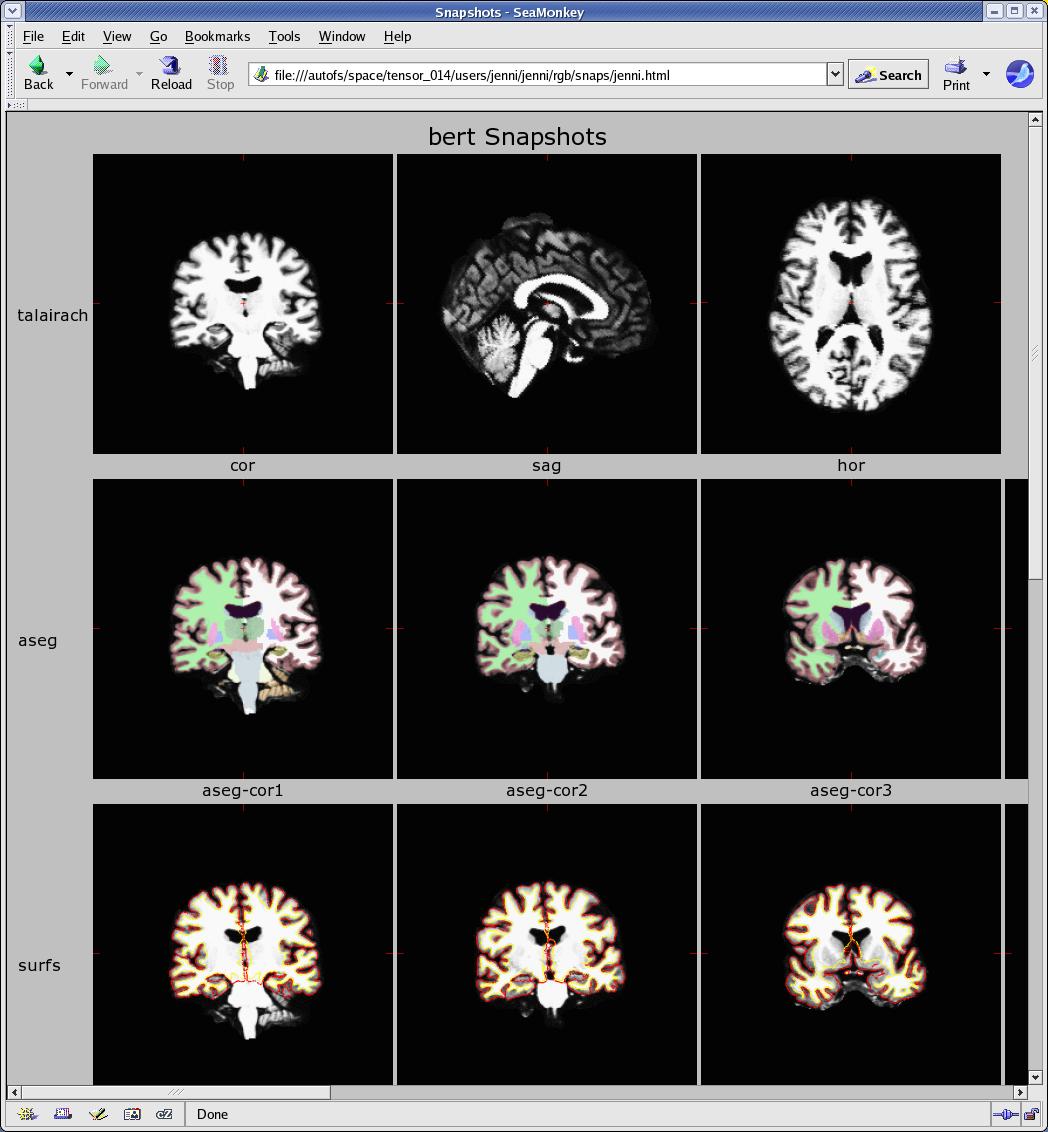Click the security padlock status icon
This screenshot has height=1132, width=1048.
1031,1114
